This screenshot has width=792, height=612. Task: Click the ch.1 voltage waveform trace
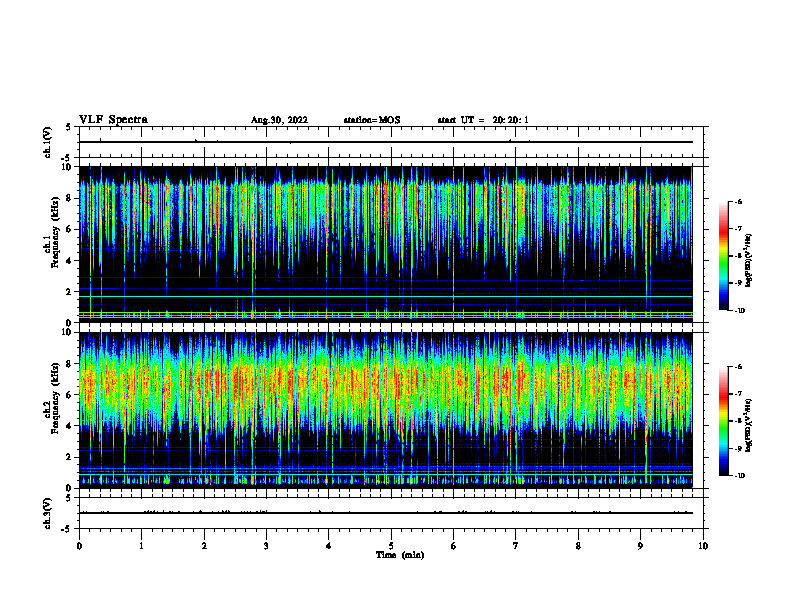tap(385, 142)
